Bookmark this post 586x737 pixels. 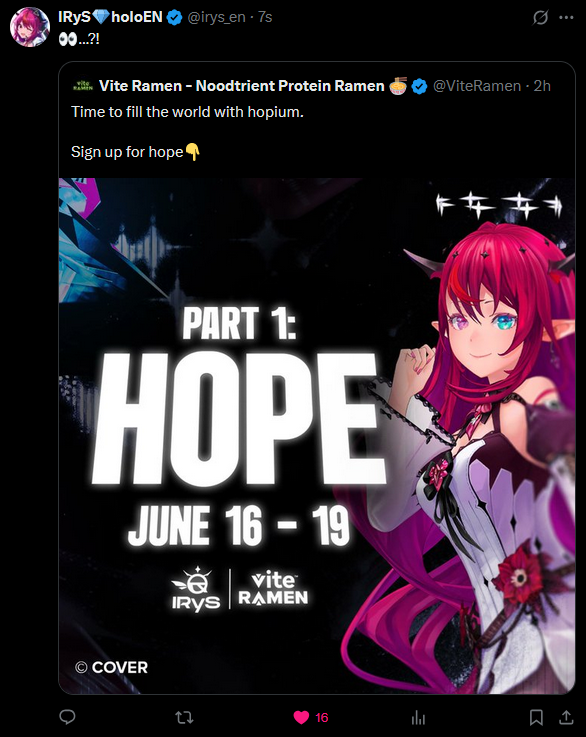click(536, 717)
